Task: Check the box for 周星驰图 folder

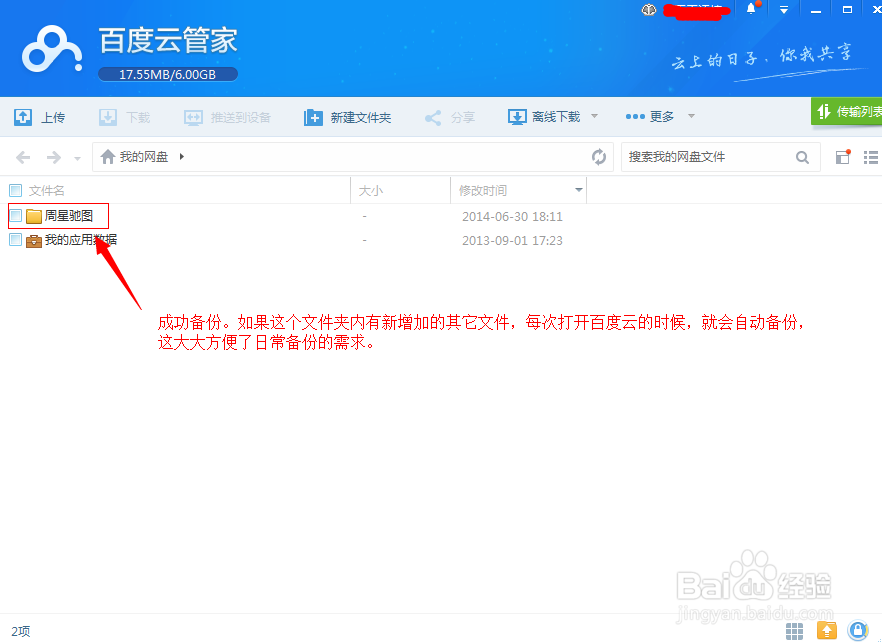Action: [x=16, y=215]
